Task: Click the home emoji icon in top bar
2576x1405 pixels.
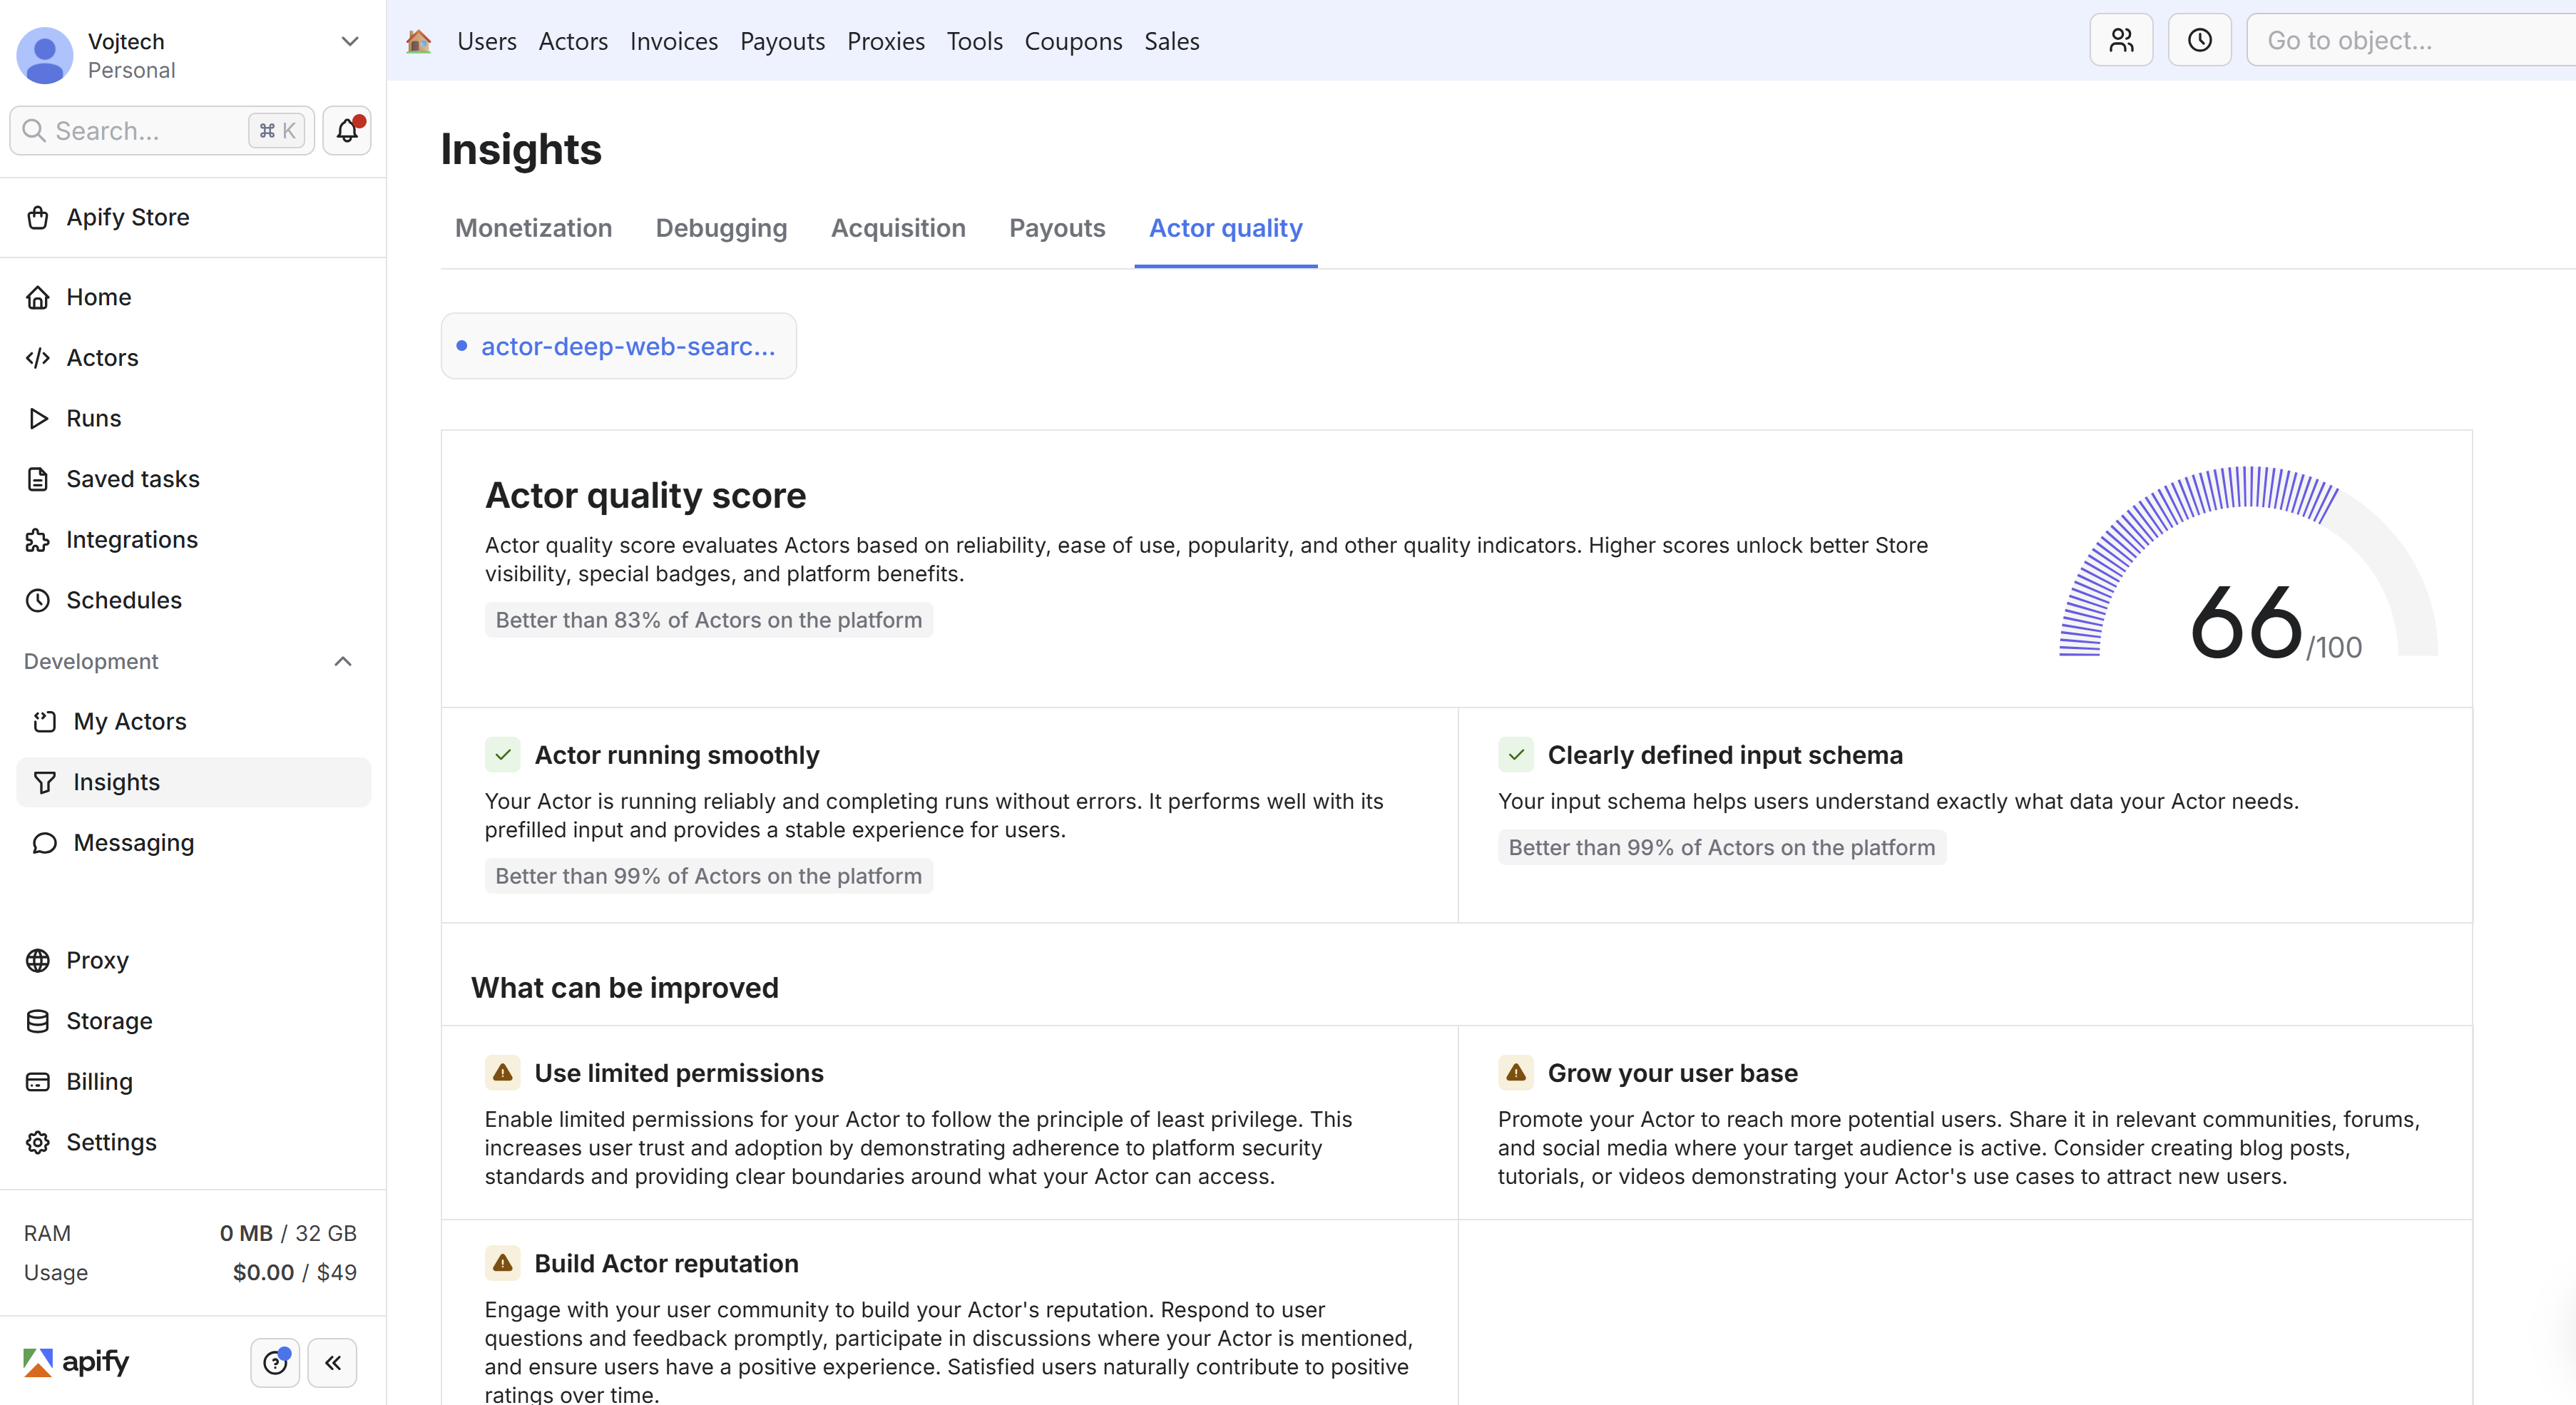Action: click(x=418, y=41)
